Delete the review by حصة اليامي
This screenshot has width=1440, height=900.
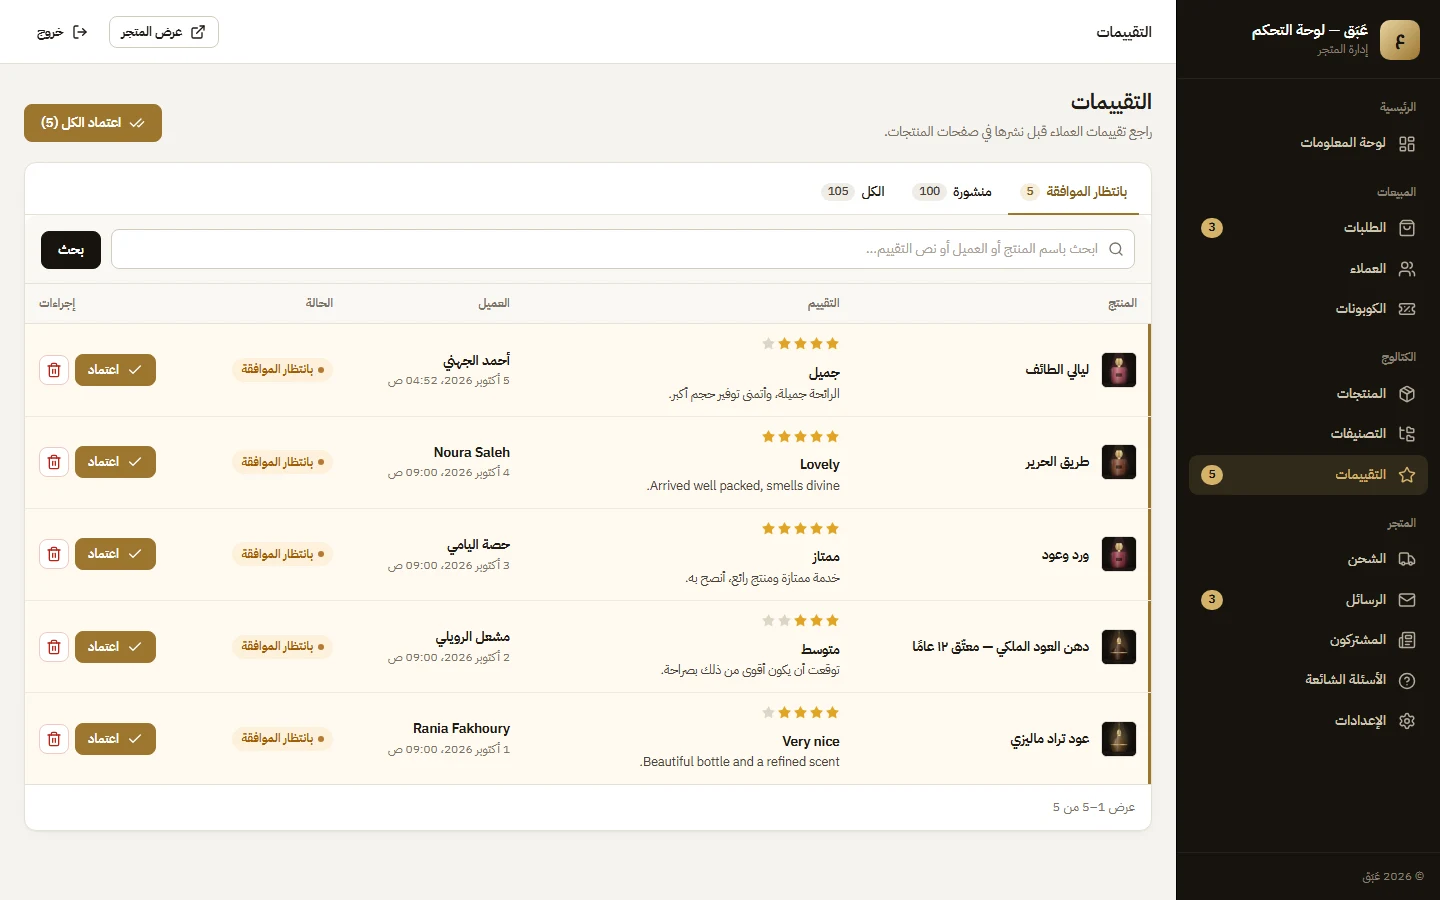[x=54, y=554]
